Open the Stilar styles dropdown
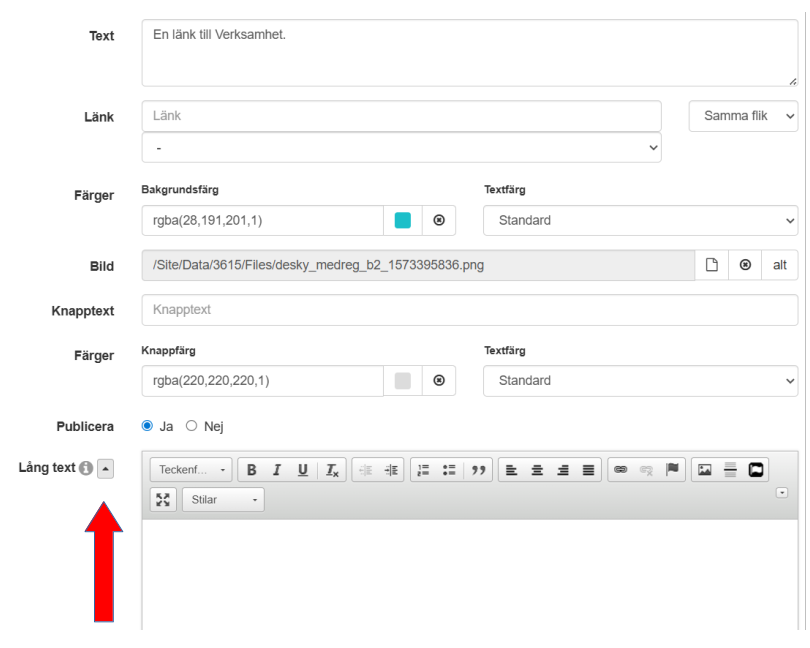Image resolution: width=810 pixels, height=648 pixels. pos(223,498)
